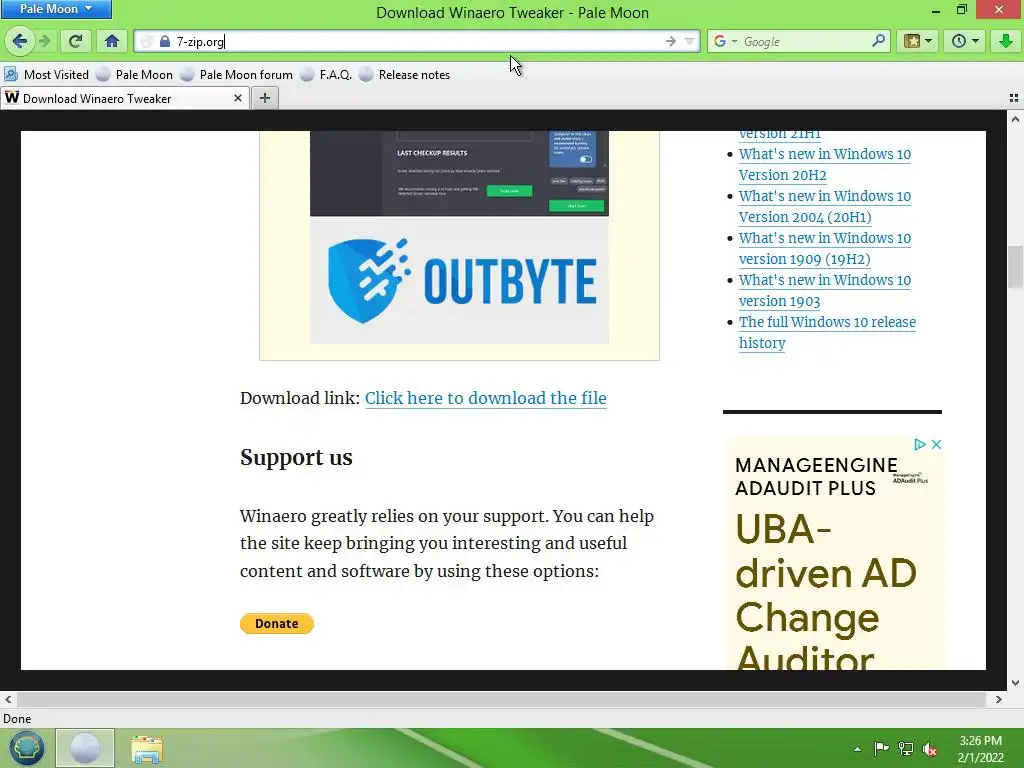1024x768 pixels.
Task: Open the Google search engine selector
Action: pos(725,42)
